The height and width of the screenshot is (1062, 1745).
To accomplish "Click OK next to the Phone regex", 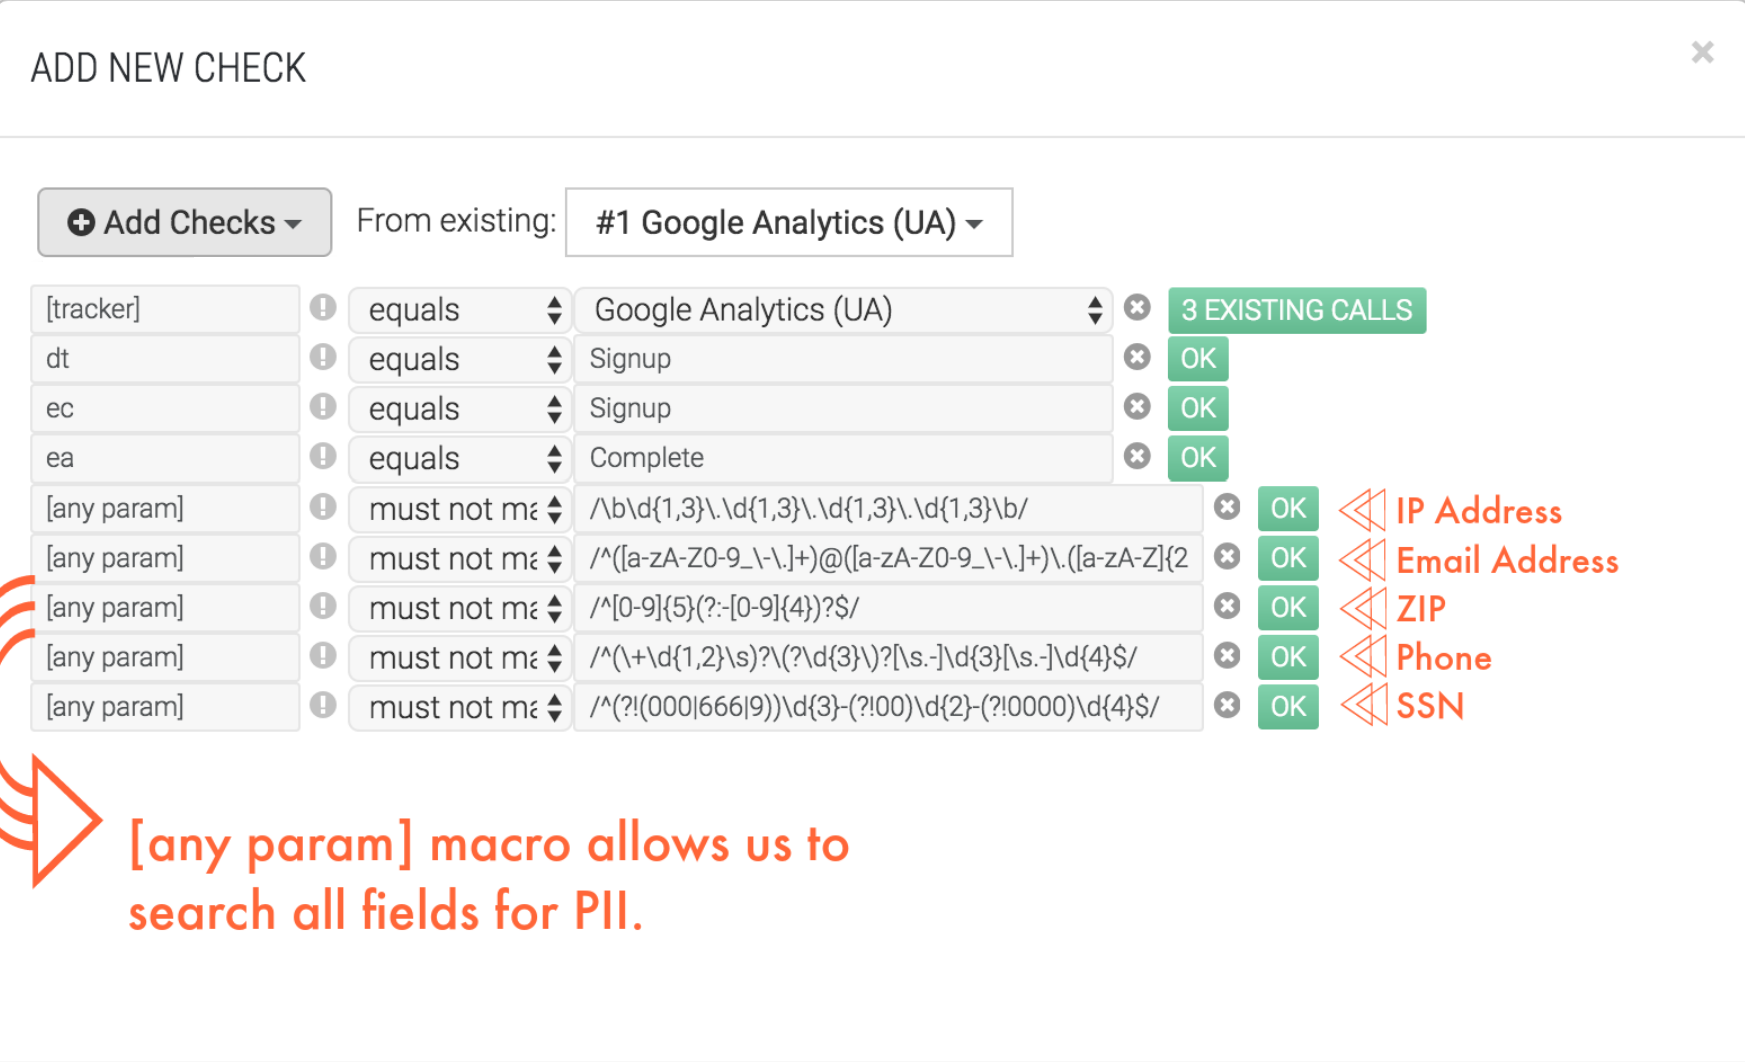I will [1288, 657].
